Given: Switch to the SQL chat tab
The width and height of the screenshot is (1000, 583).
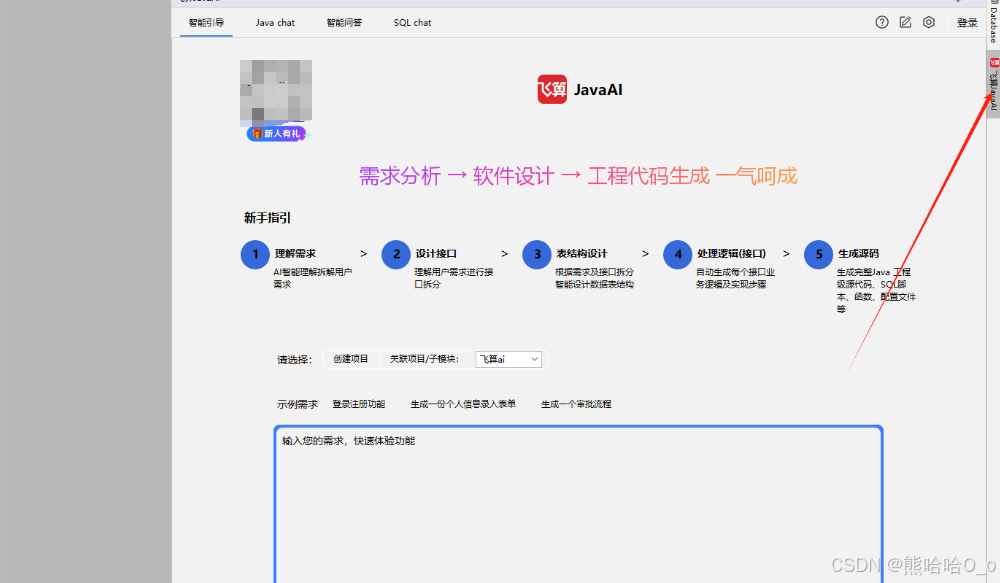Looking at the screenshot, I should tap(412, 22).
